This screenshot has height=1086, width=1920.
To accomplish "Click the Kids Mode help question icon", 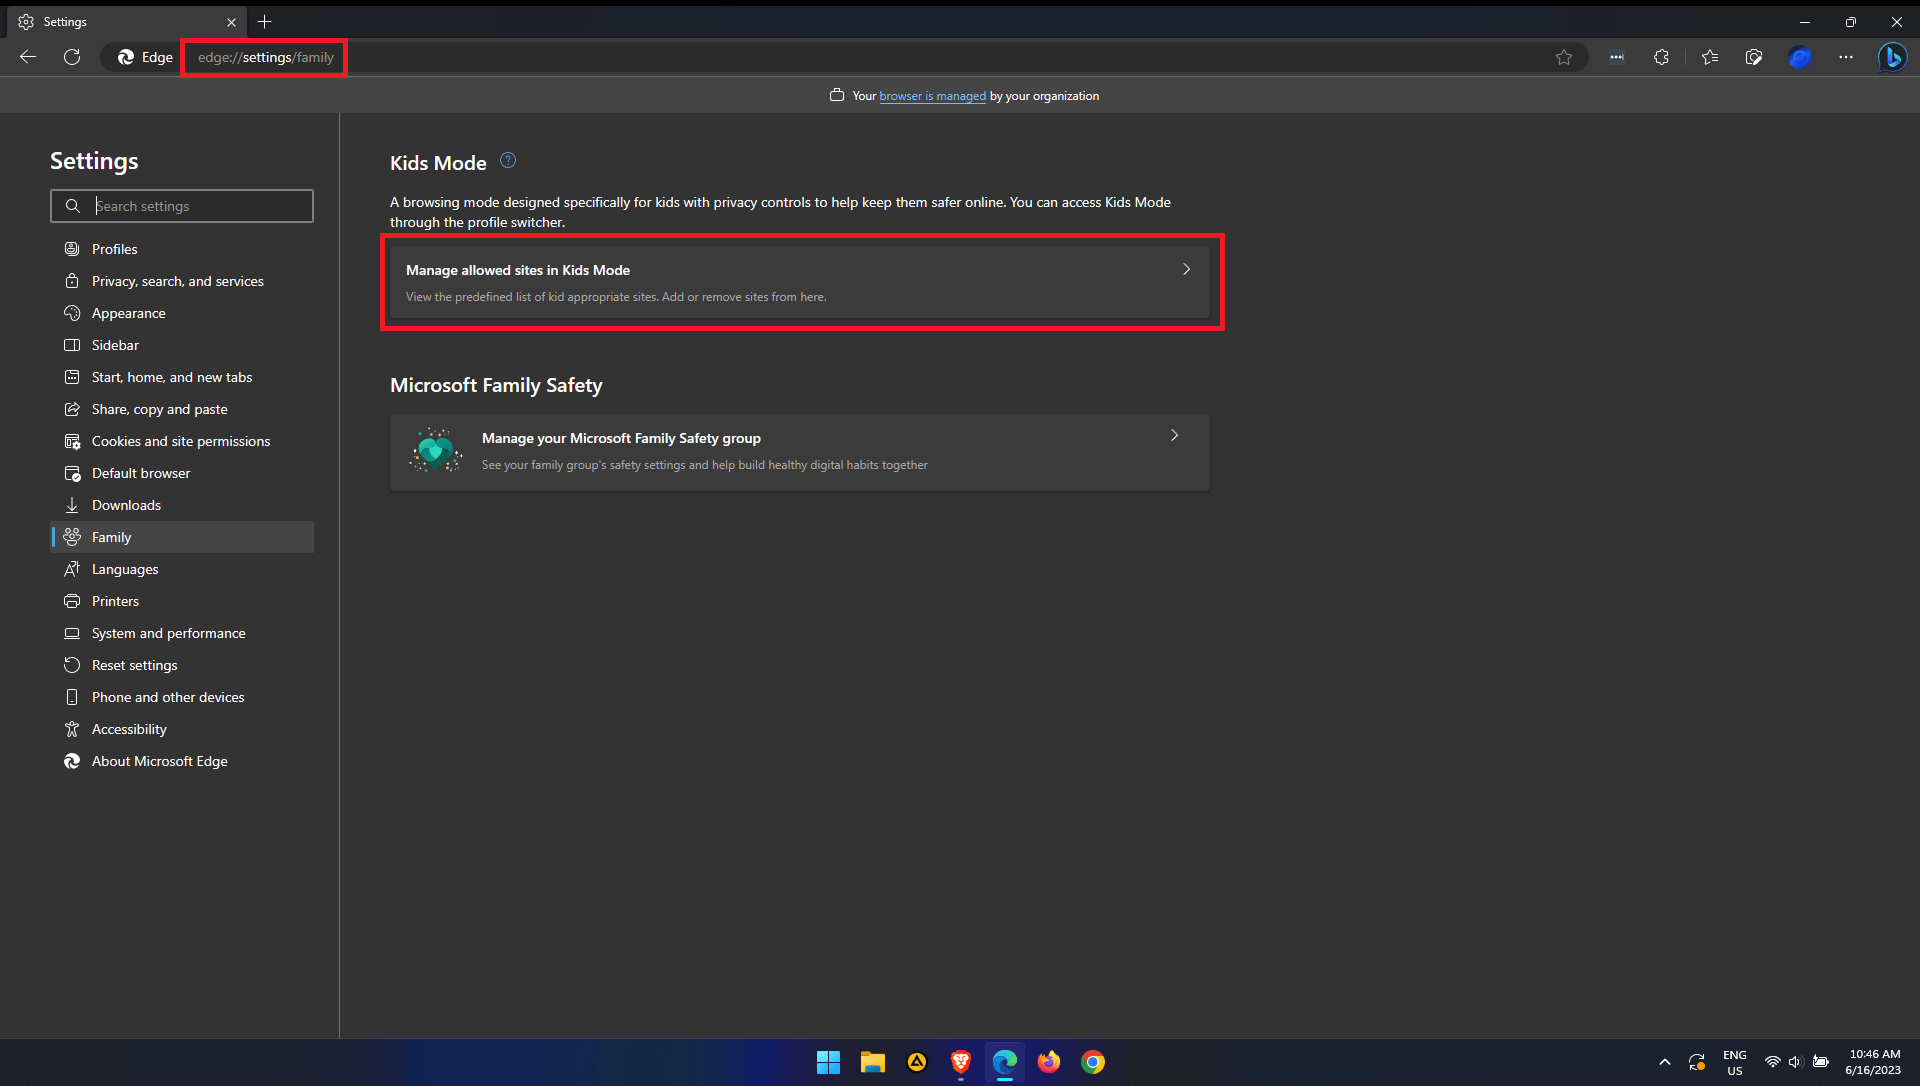I will [x=508, y=160].
